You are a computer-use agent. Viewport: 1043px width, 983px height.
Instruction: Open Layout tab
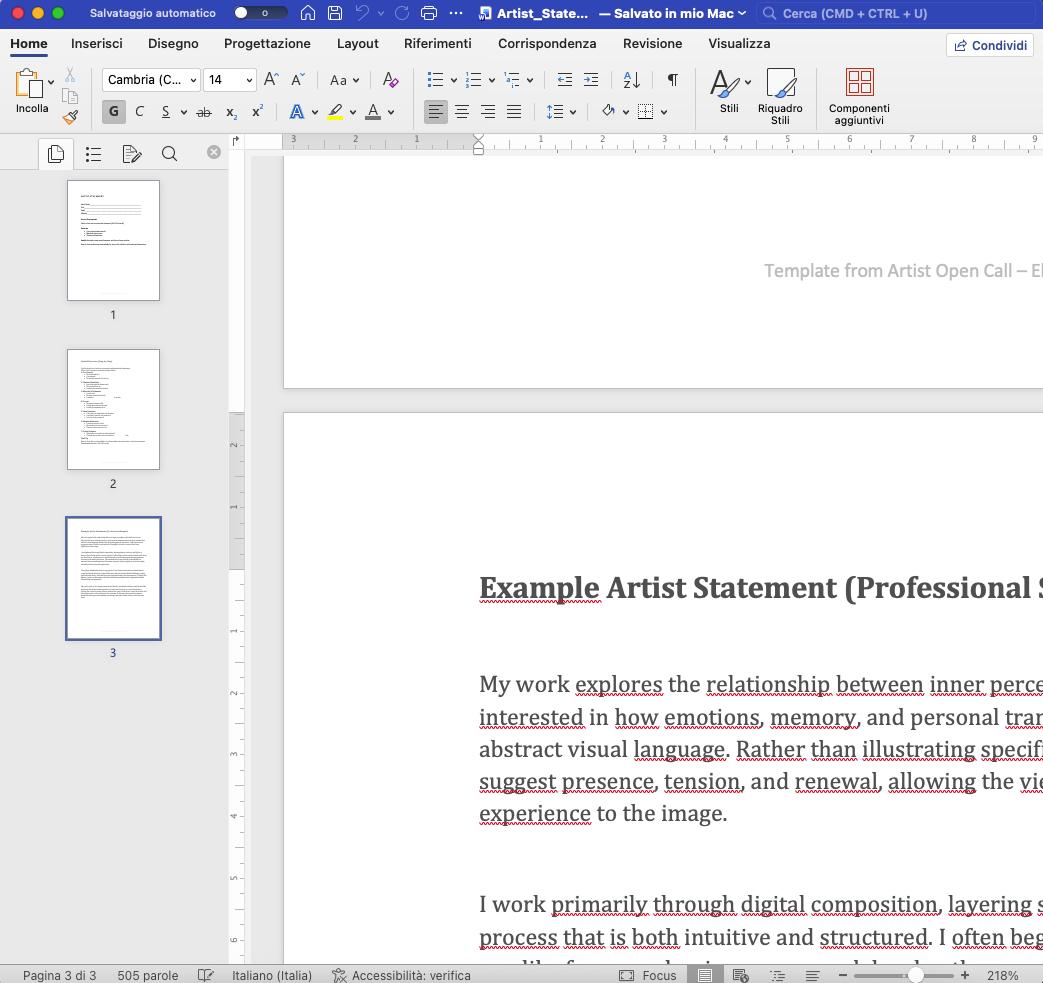(x=357, y=43)
